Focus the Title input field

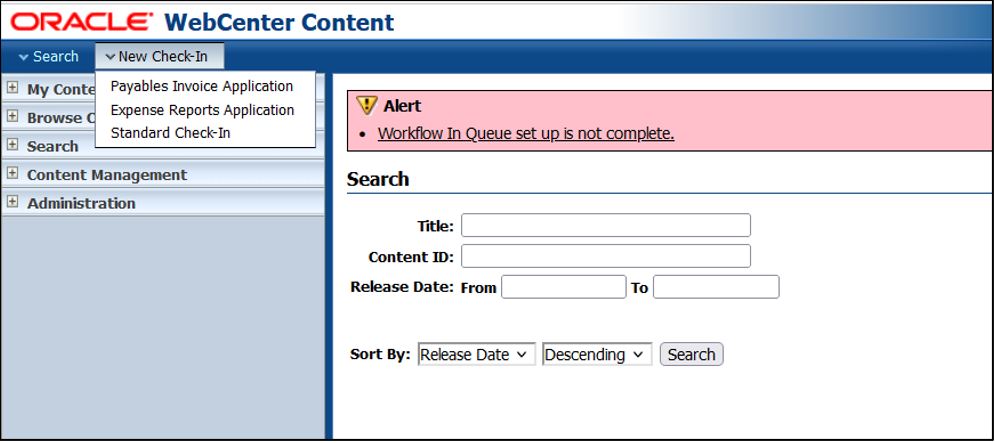tap(605, 225)
